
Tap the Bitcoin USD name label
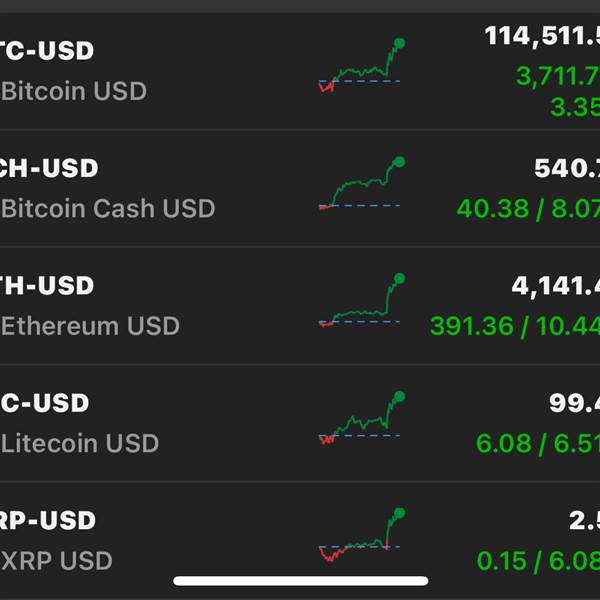coord(75,91)
